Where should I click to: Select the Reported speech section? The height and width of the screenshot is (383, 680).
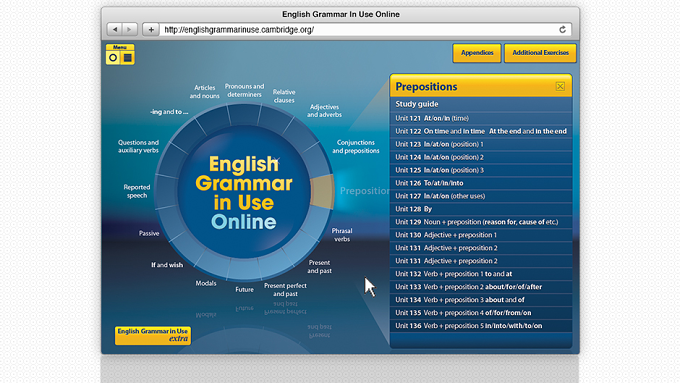(137, 191)
